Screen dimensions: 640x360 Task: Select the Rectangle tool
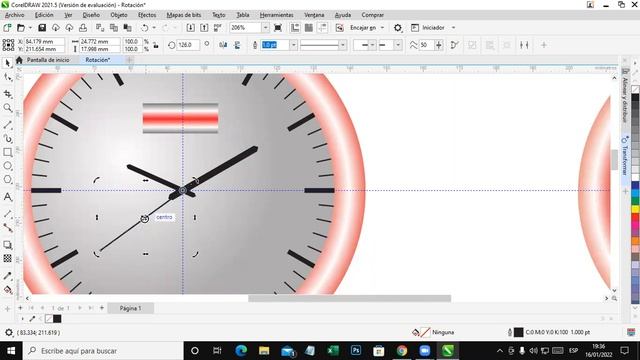click(x=7, y=152)
